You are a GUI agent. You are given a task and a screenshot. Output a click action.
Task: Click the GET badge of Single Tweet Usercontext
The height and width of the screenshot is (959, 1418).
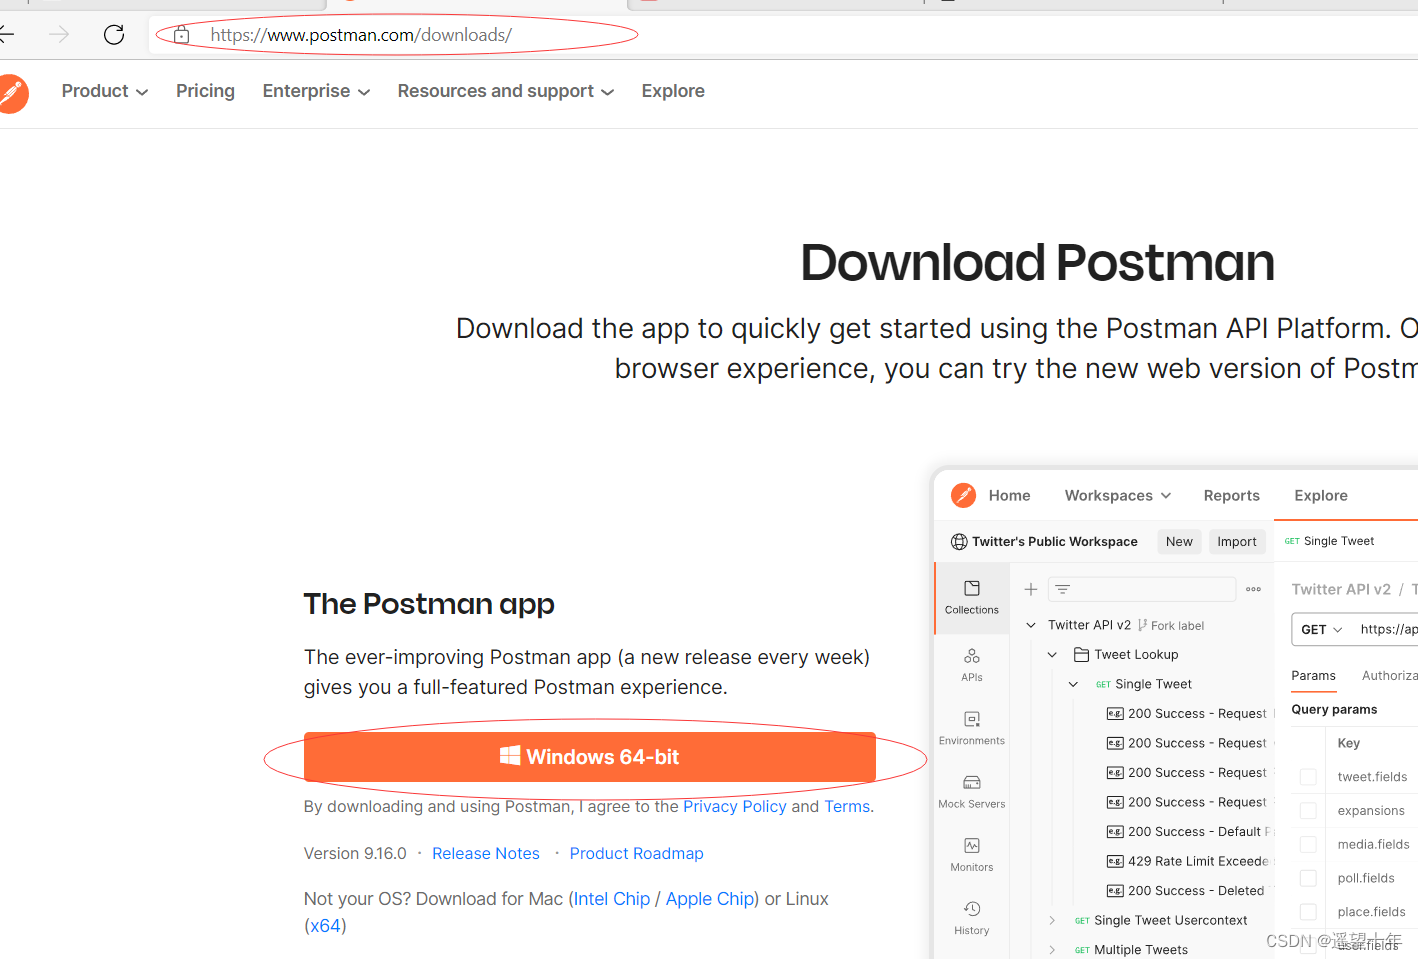(x=1082, y=921)
